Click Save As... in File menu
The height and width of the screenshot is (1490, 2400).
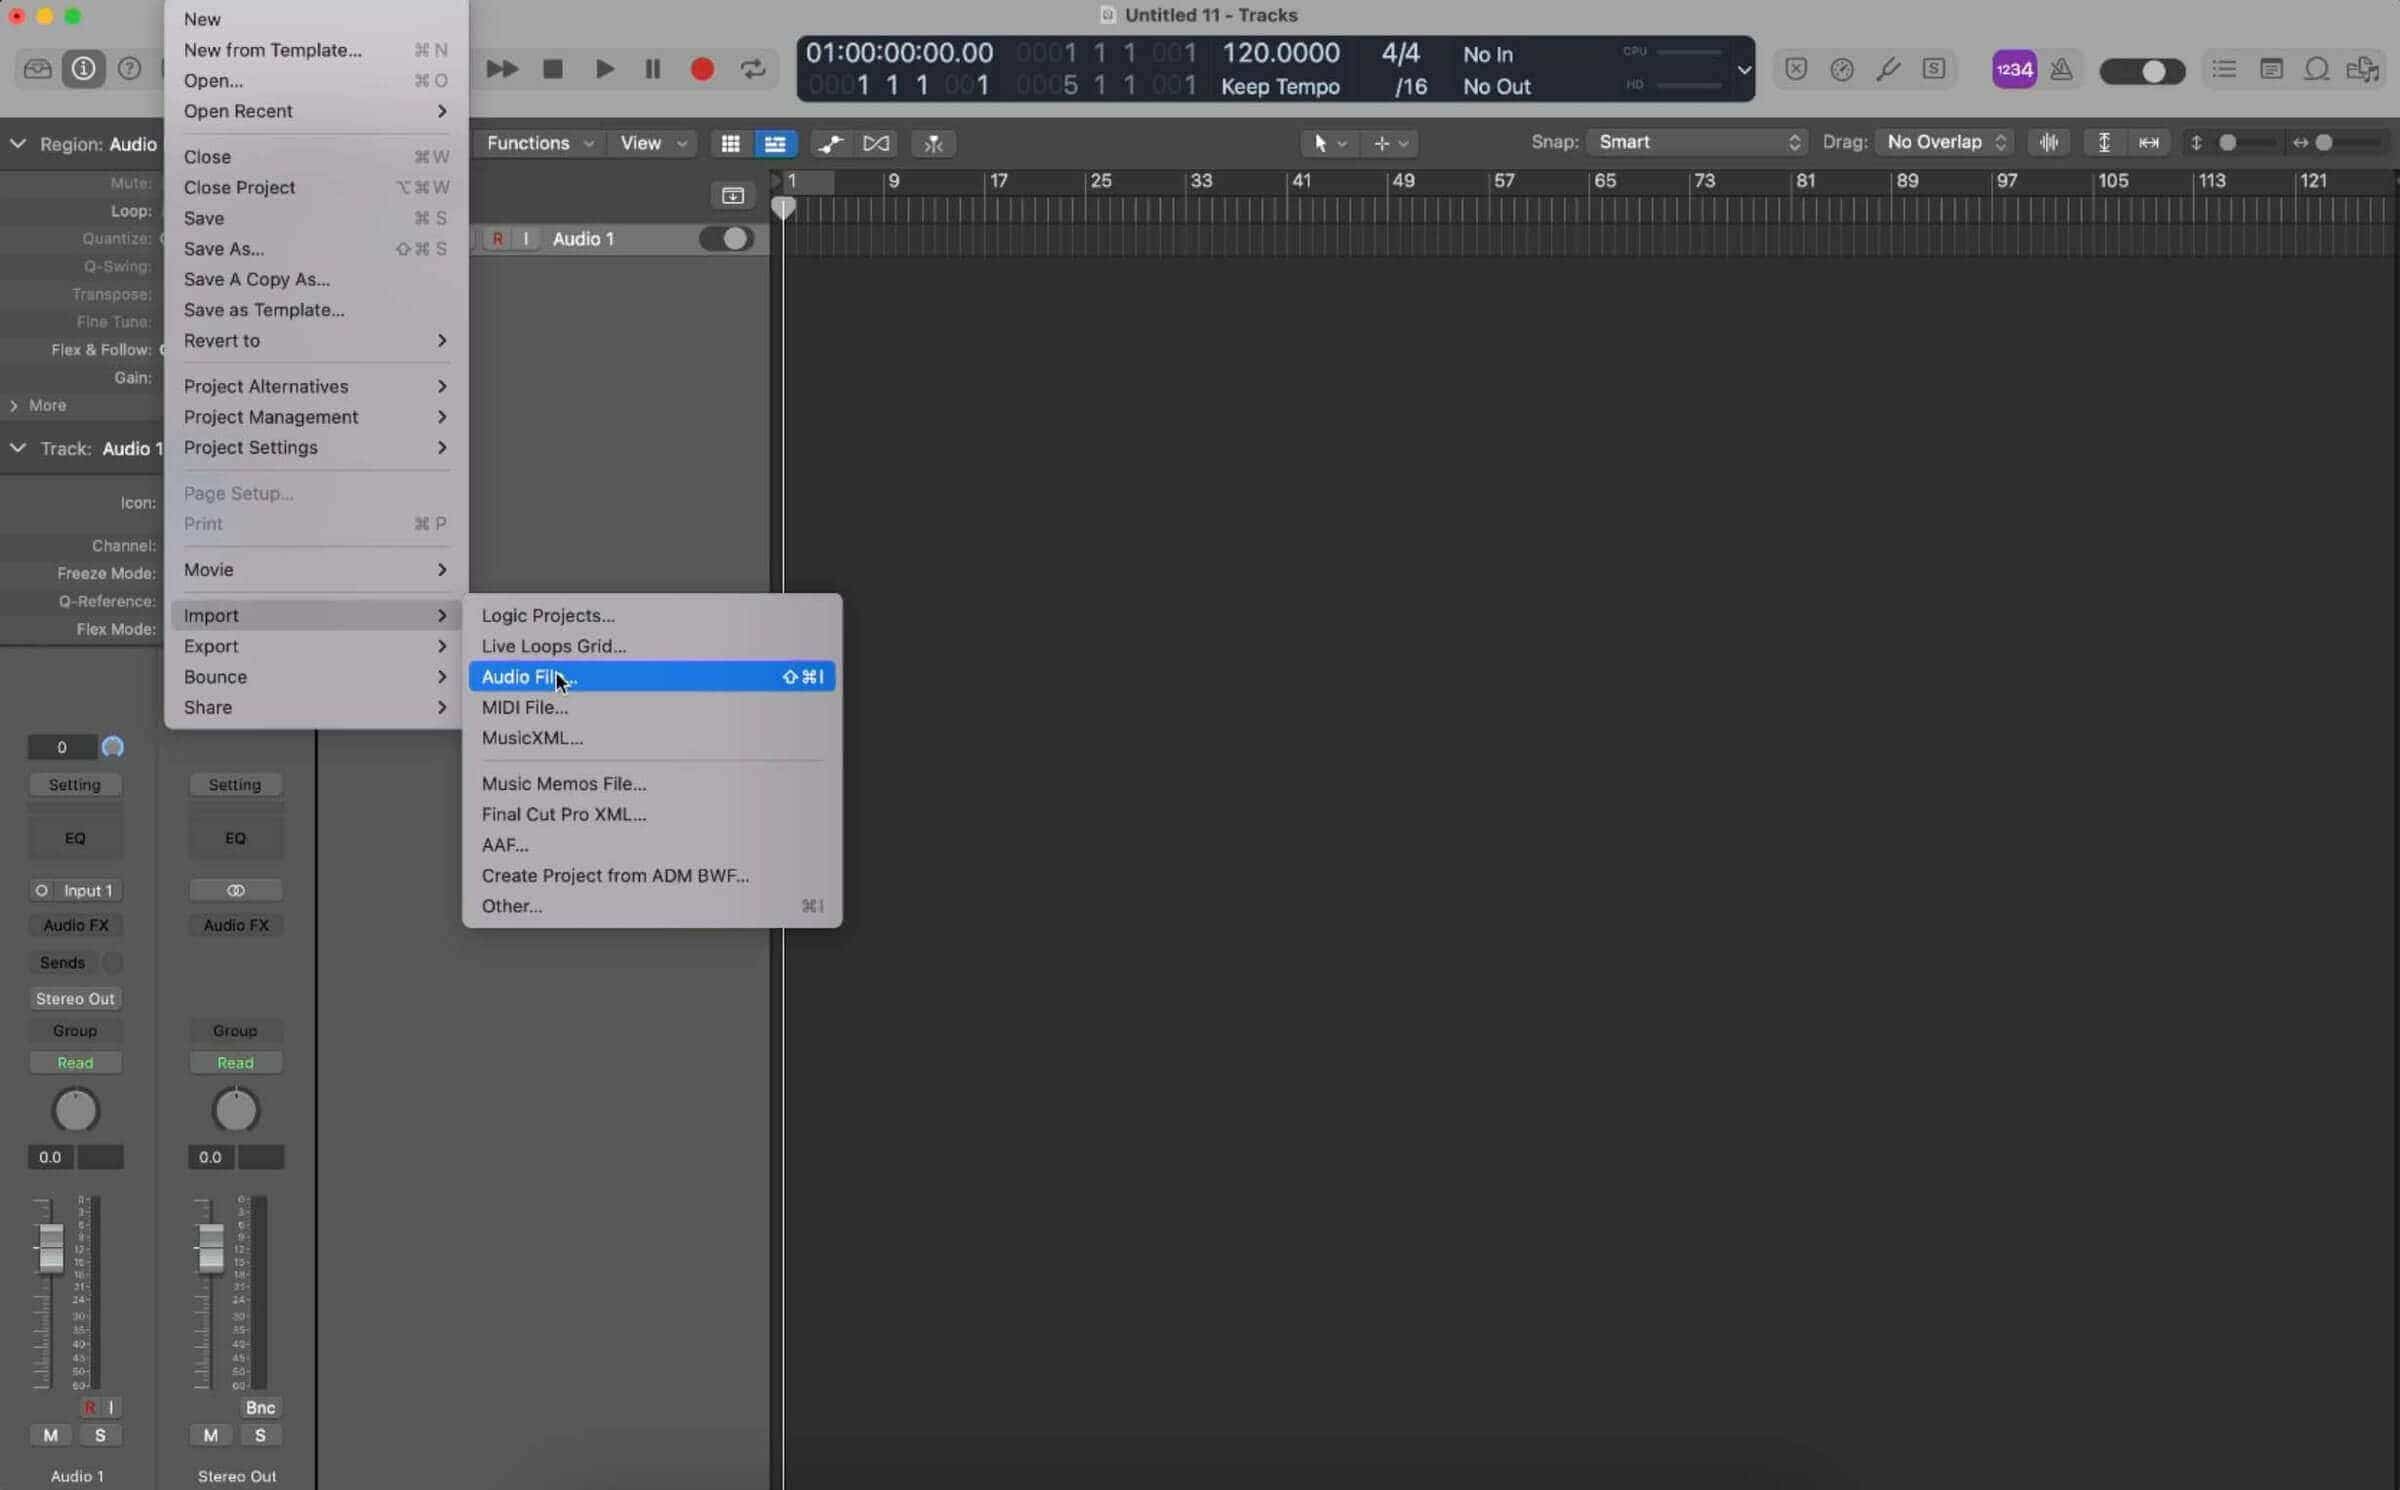315,249
